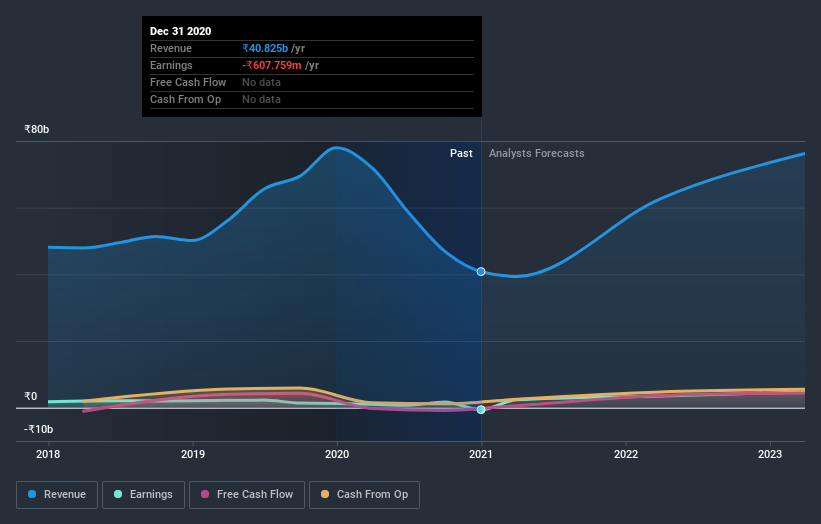Click the ₹0 y-axis label
The width and height of the screenshot is (821, 524).
[x=31, y=396]
